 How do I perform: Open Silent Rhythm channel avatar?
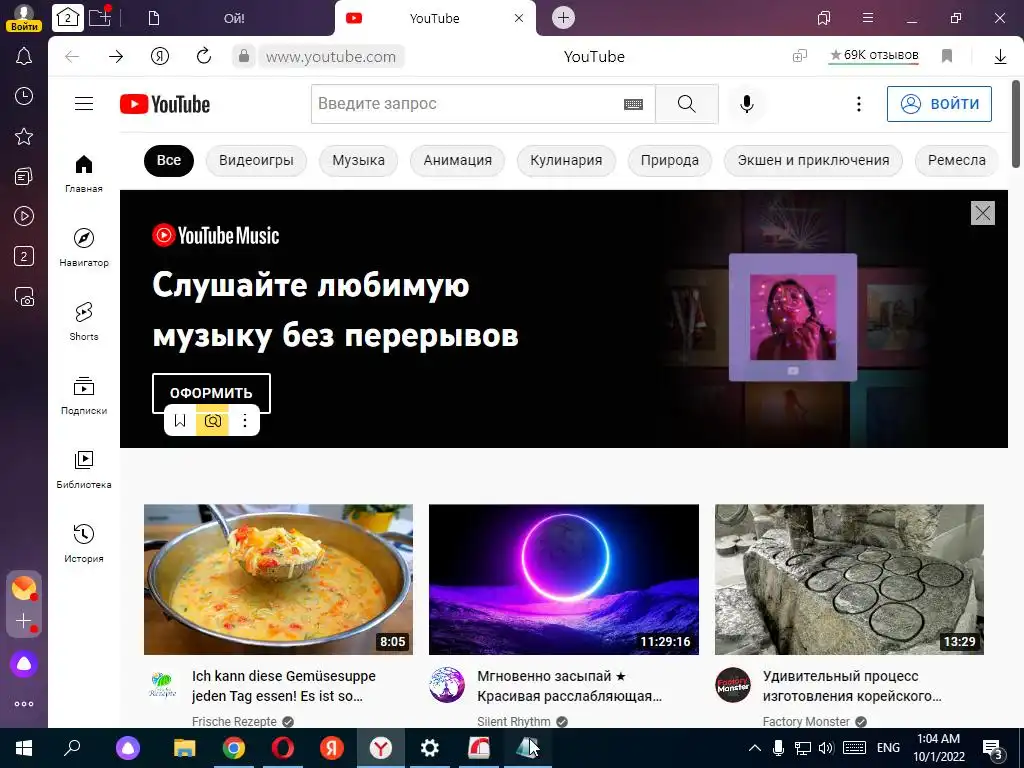[x=447, y=685]
